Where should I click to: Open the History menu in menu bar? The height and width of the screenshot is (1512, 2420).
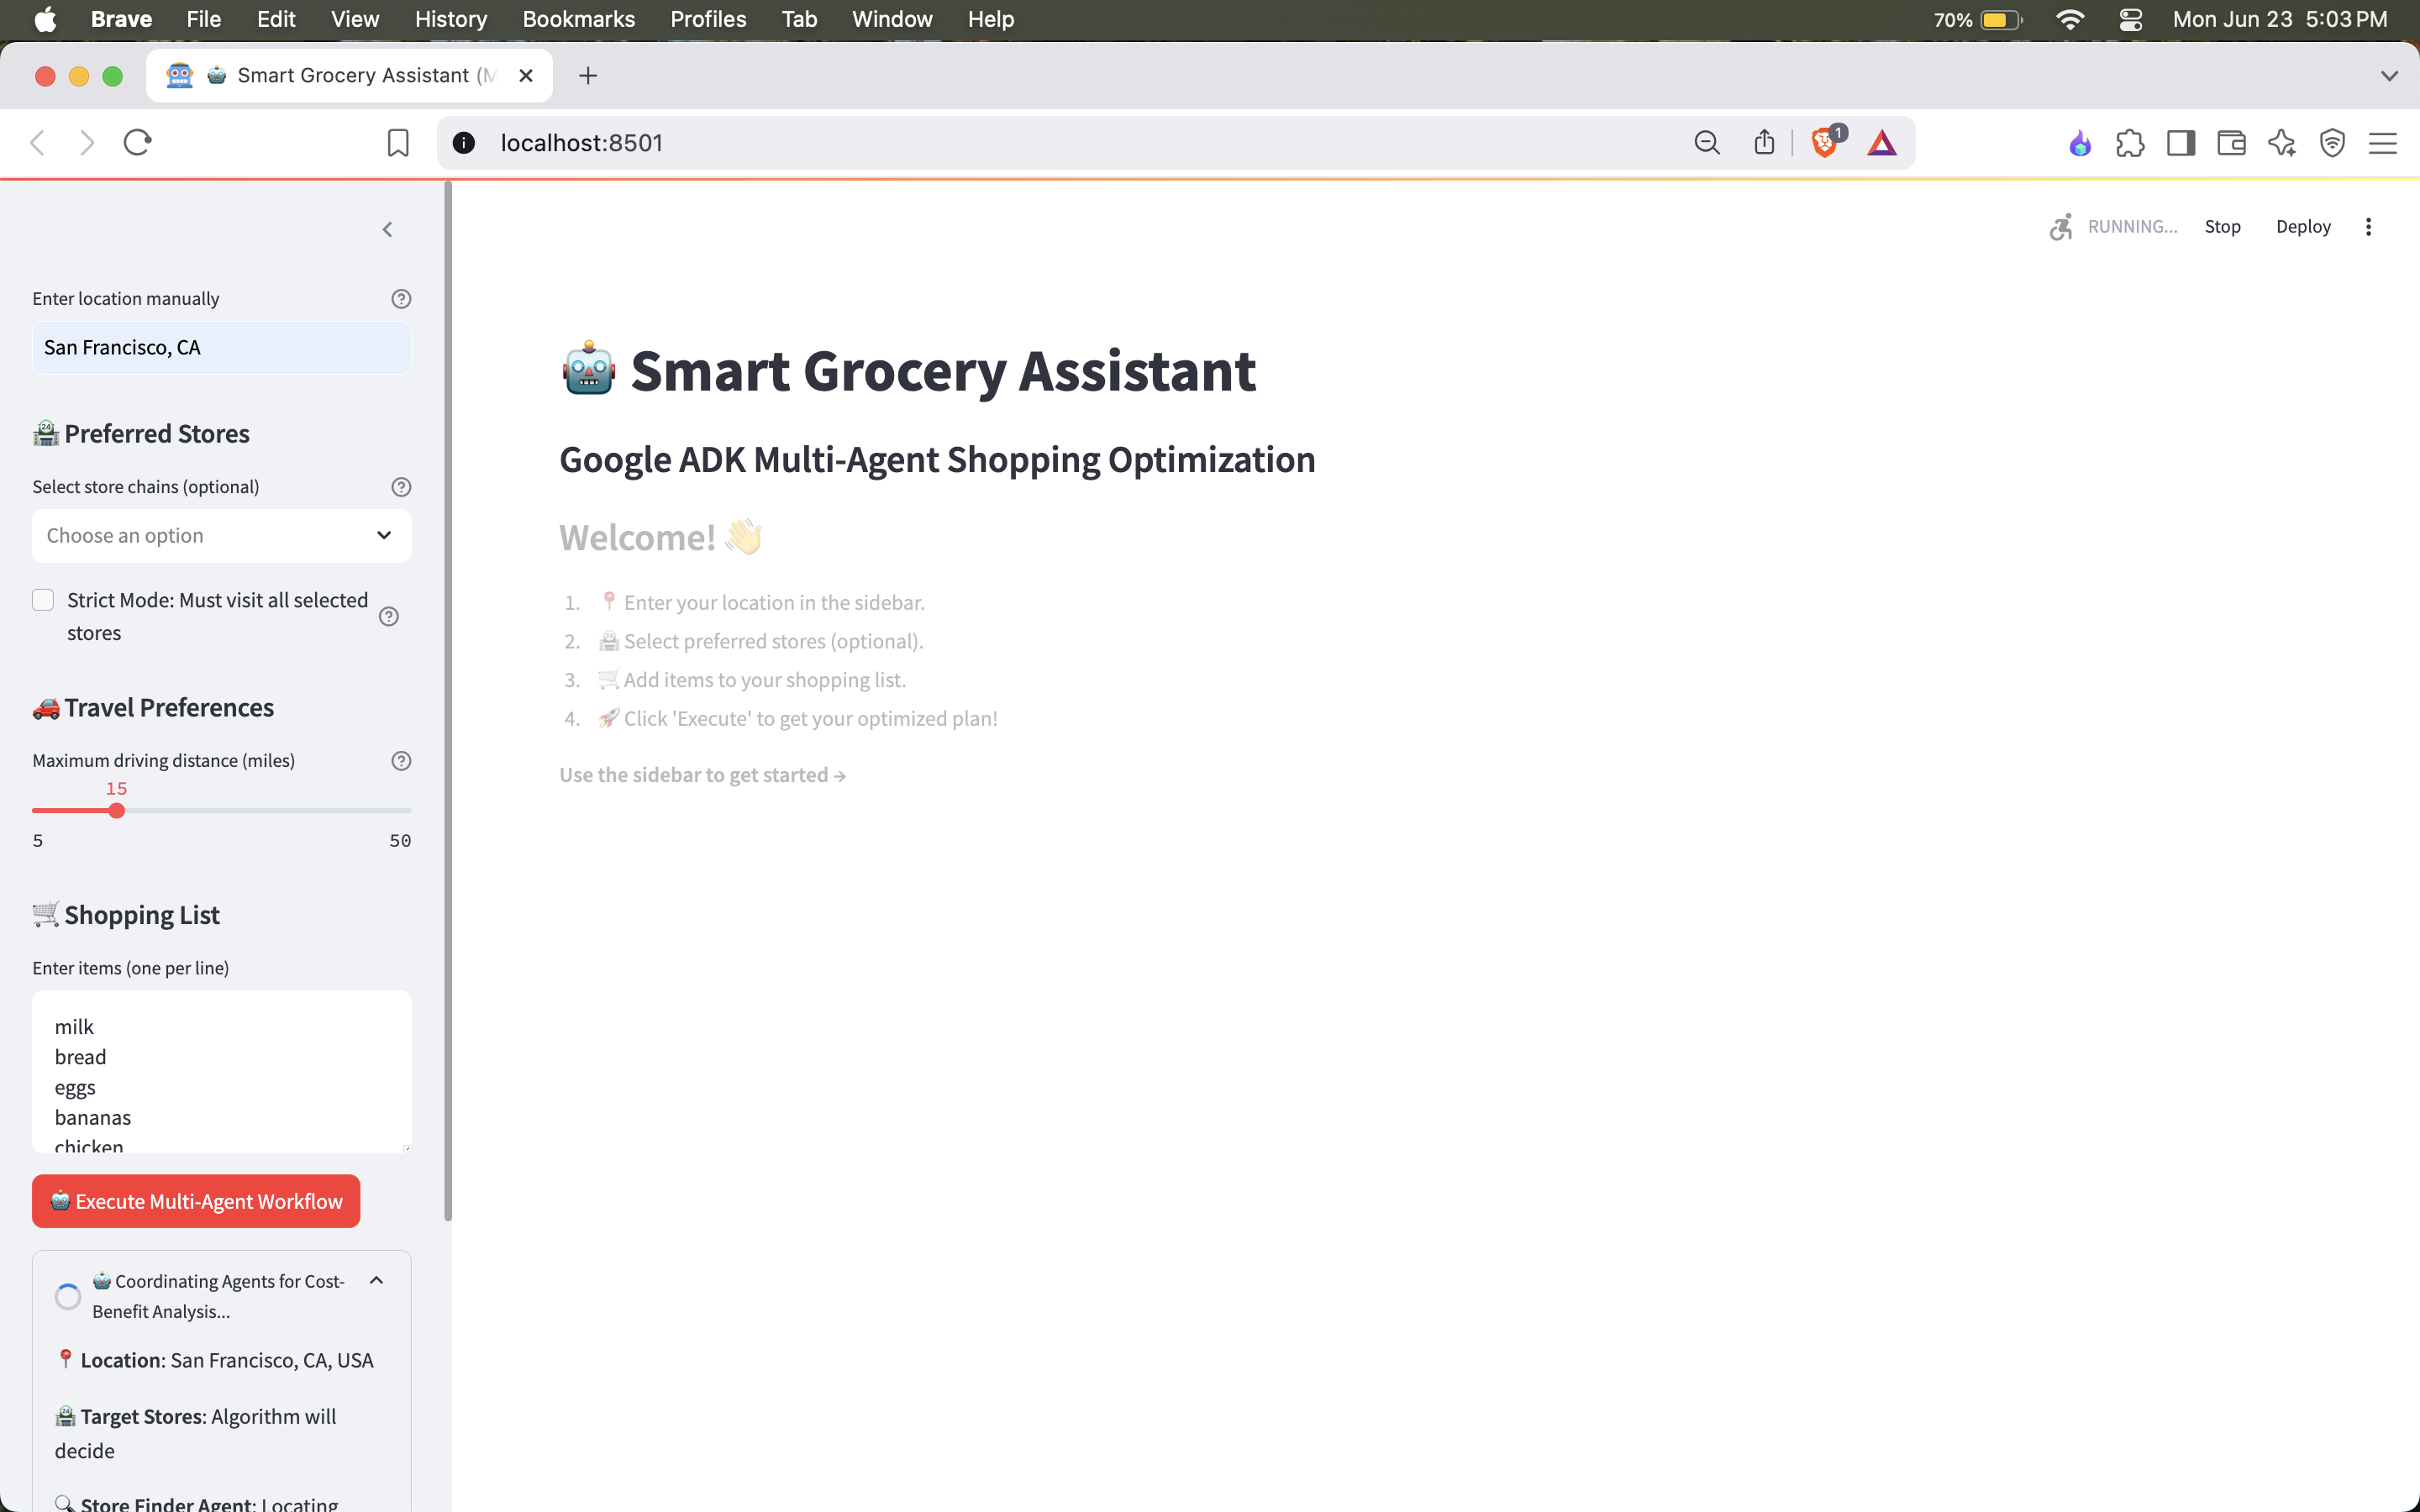click(x=450, y=19)
